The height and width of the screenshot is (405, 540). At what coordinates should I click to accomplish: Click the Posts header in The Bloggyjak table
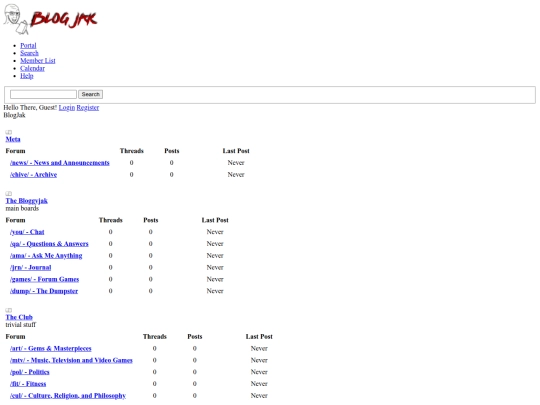pyautogui.click(x=151, y=220)
